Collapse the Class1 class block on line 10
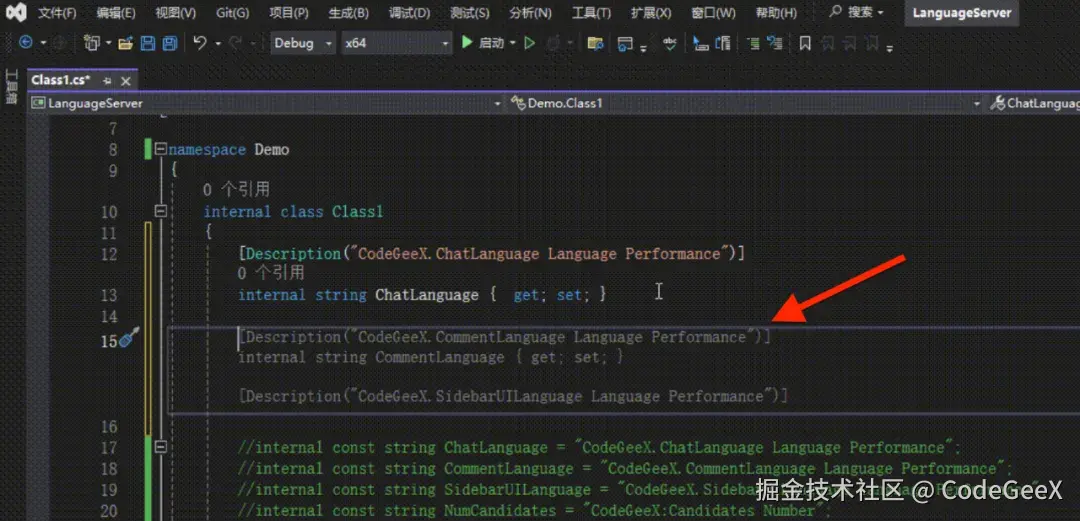Image resolution: width=1080 pixels, height=521 pixels. coord(160,211)
